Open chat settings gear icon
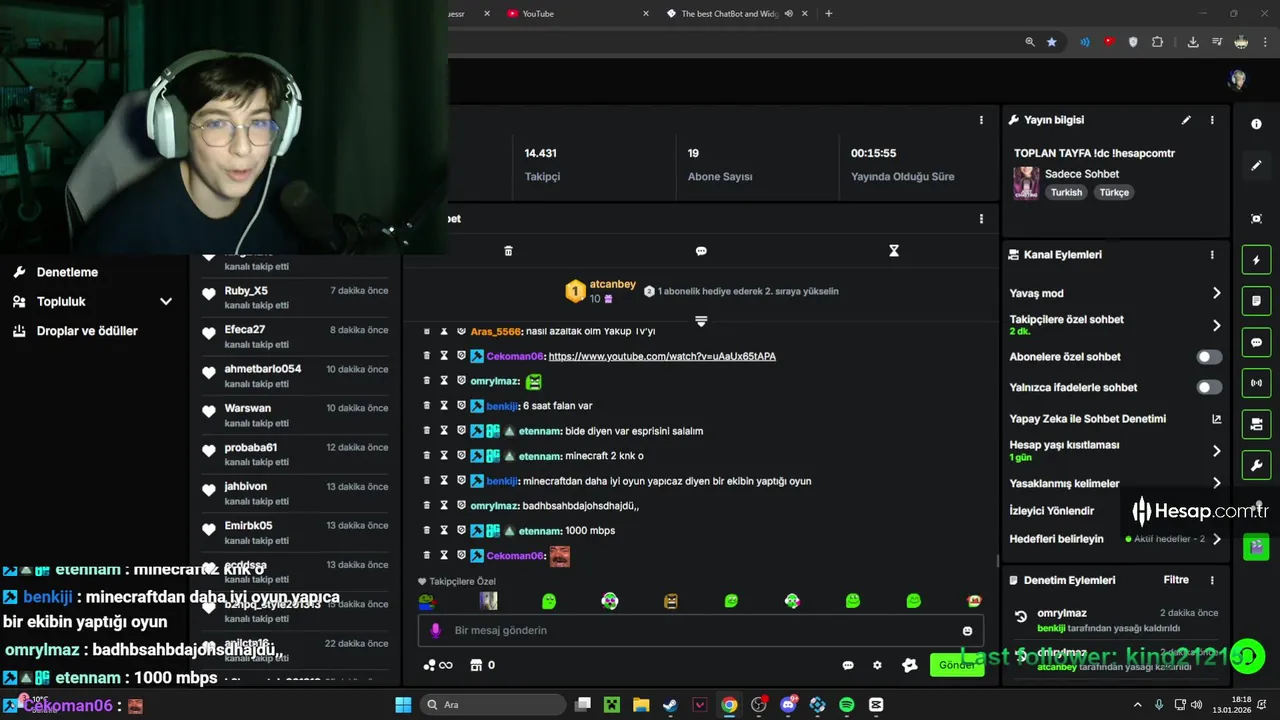The height and width of the screenshot is (720, 1280). point(877,665)
